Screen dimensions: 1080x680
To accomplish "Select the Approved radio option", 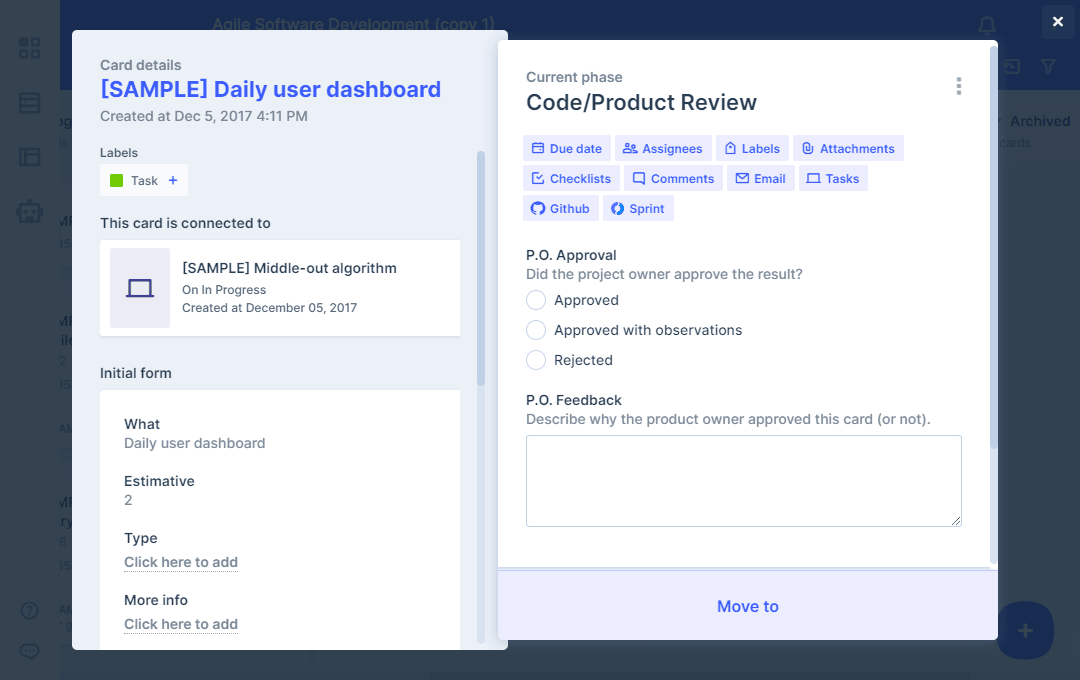I will (536, 300).
